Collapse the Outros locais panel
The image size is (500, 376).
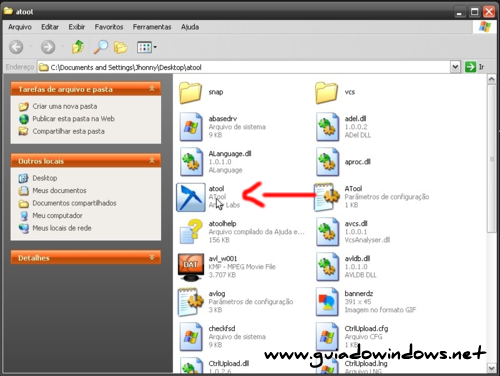[x=152, y=161]
